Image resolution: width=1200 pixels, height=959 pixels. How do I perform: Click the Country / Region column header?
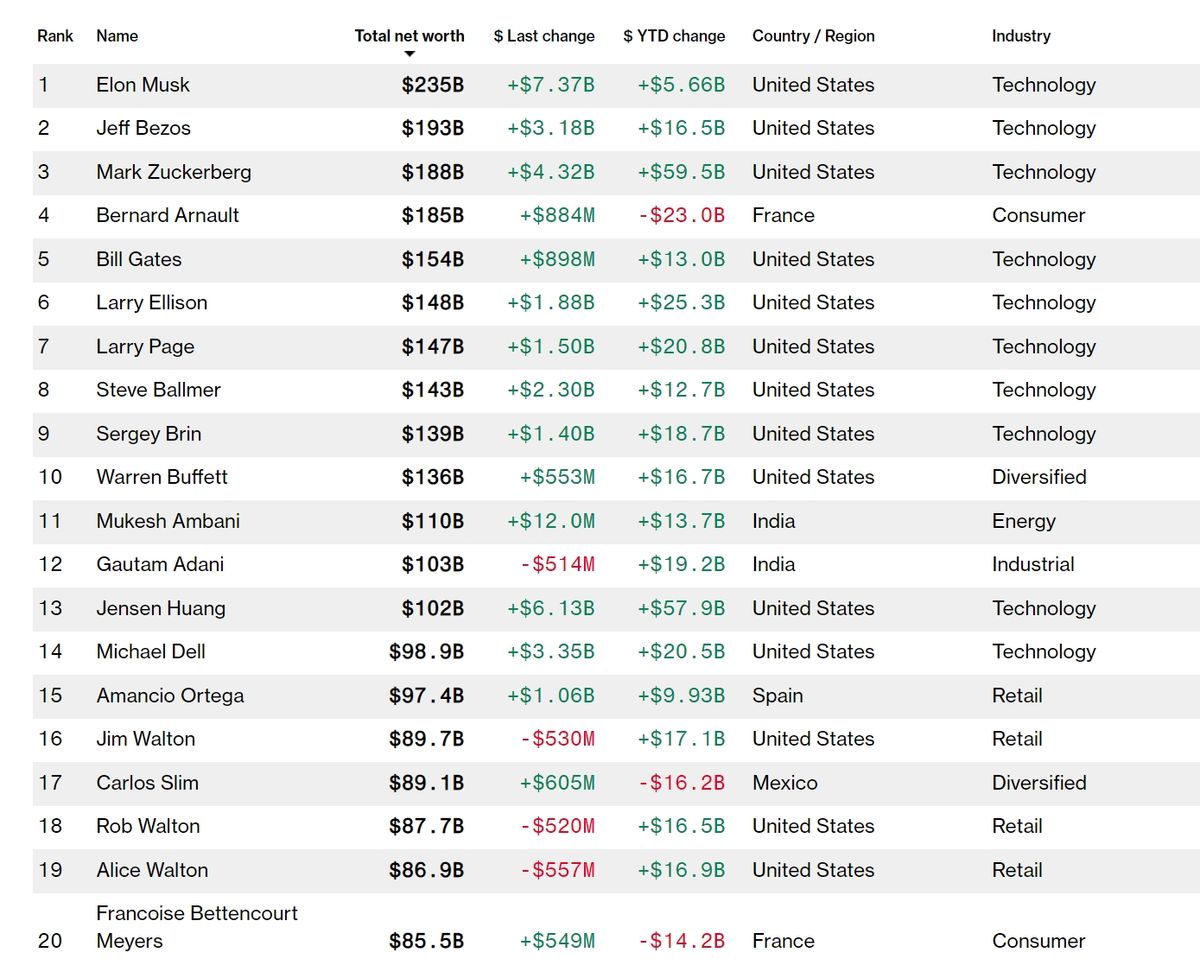point(813,36)
